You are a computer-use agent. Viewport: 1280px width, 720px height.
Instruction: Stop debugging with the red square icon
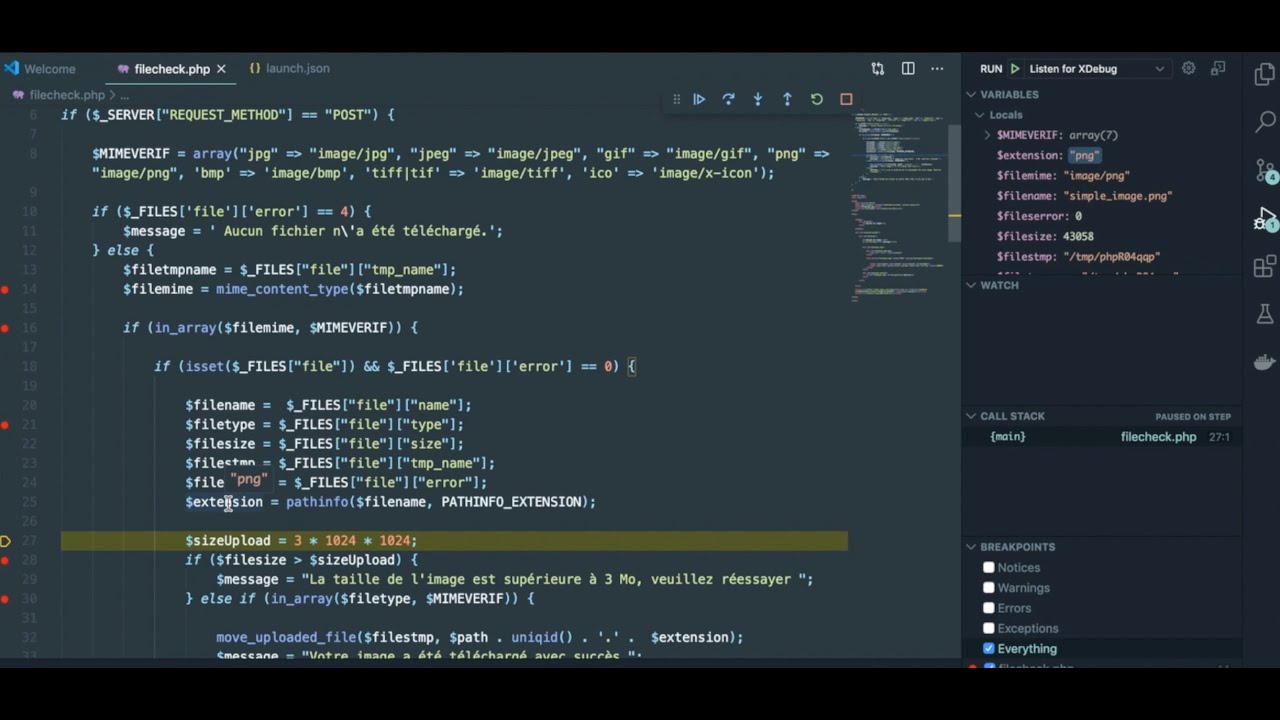tap(846, 99)
